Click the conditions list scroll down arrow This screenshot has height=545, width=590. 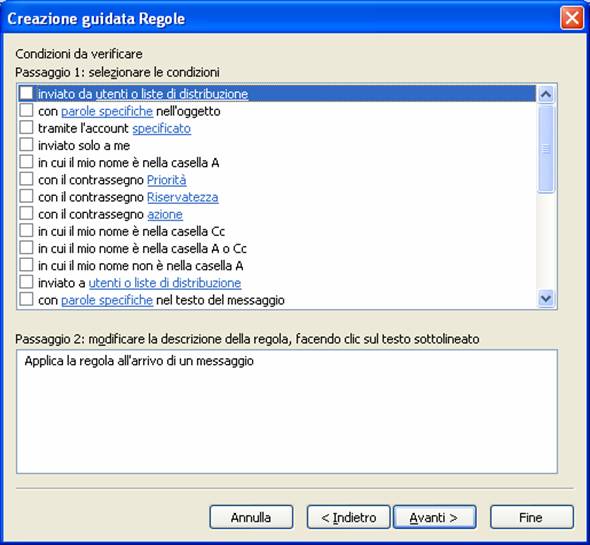546,299
